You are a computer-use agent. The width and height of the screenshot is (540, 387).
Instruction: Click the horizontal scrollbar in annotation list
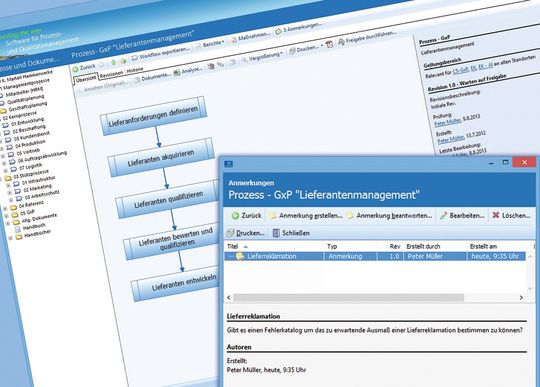[x=348, y=297]
